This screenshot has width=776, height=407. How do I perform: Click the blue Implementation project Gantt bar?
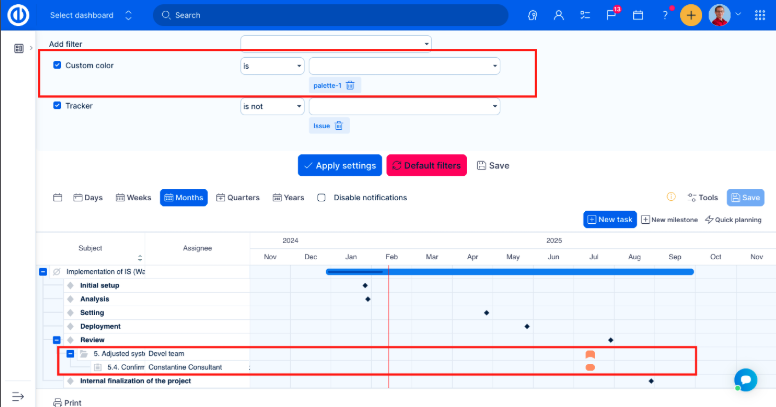click(510, 272)
